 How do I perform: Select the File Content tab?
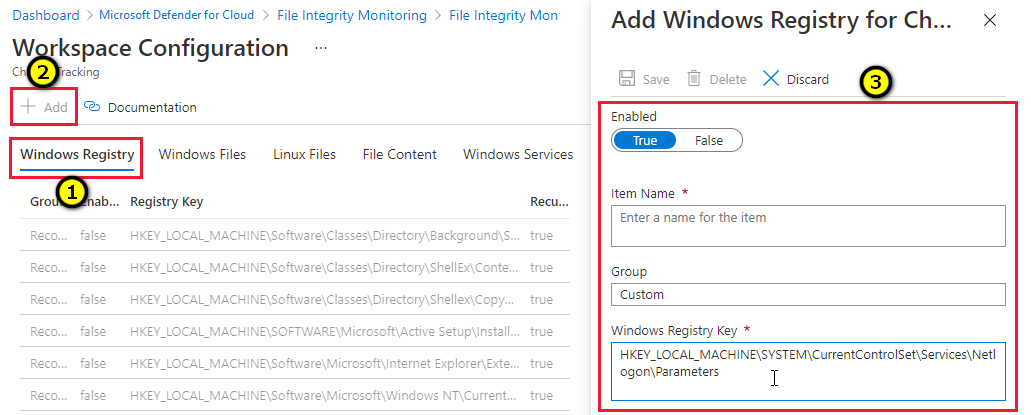pos(399,154)
